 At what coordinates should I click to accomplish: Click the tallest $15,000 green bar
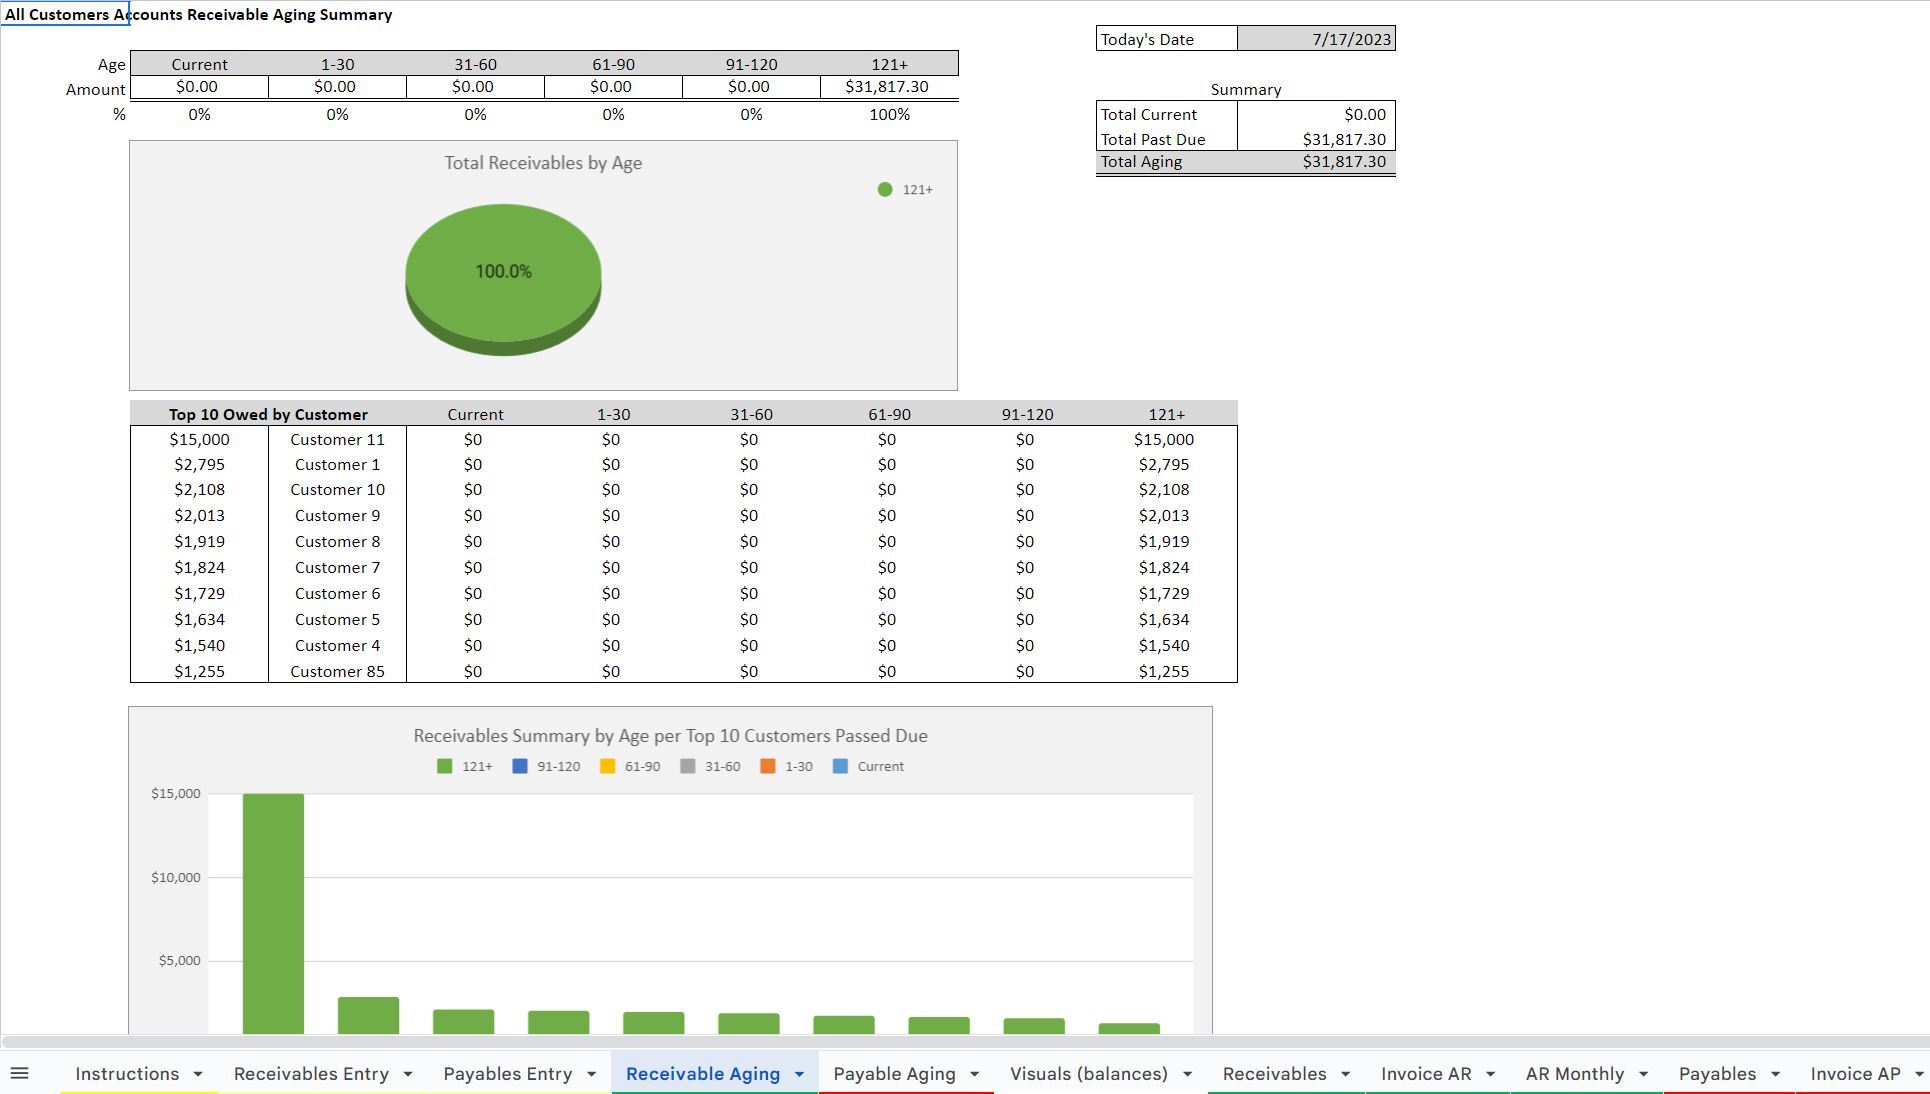[x=273, y=913]
